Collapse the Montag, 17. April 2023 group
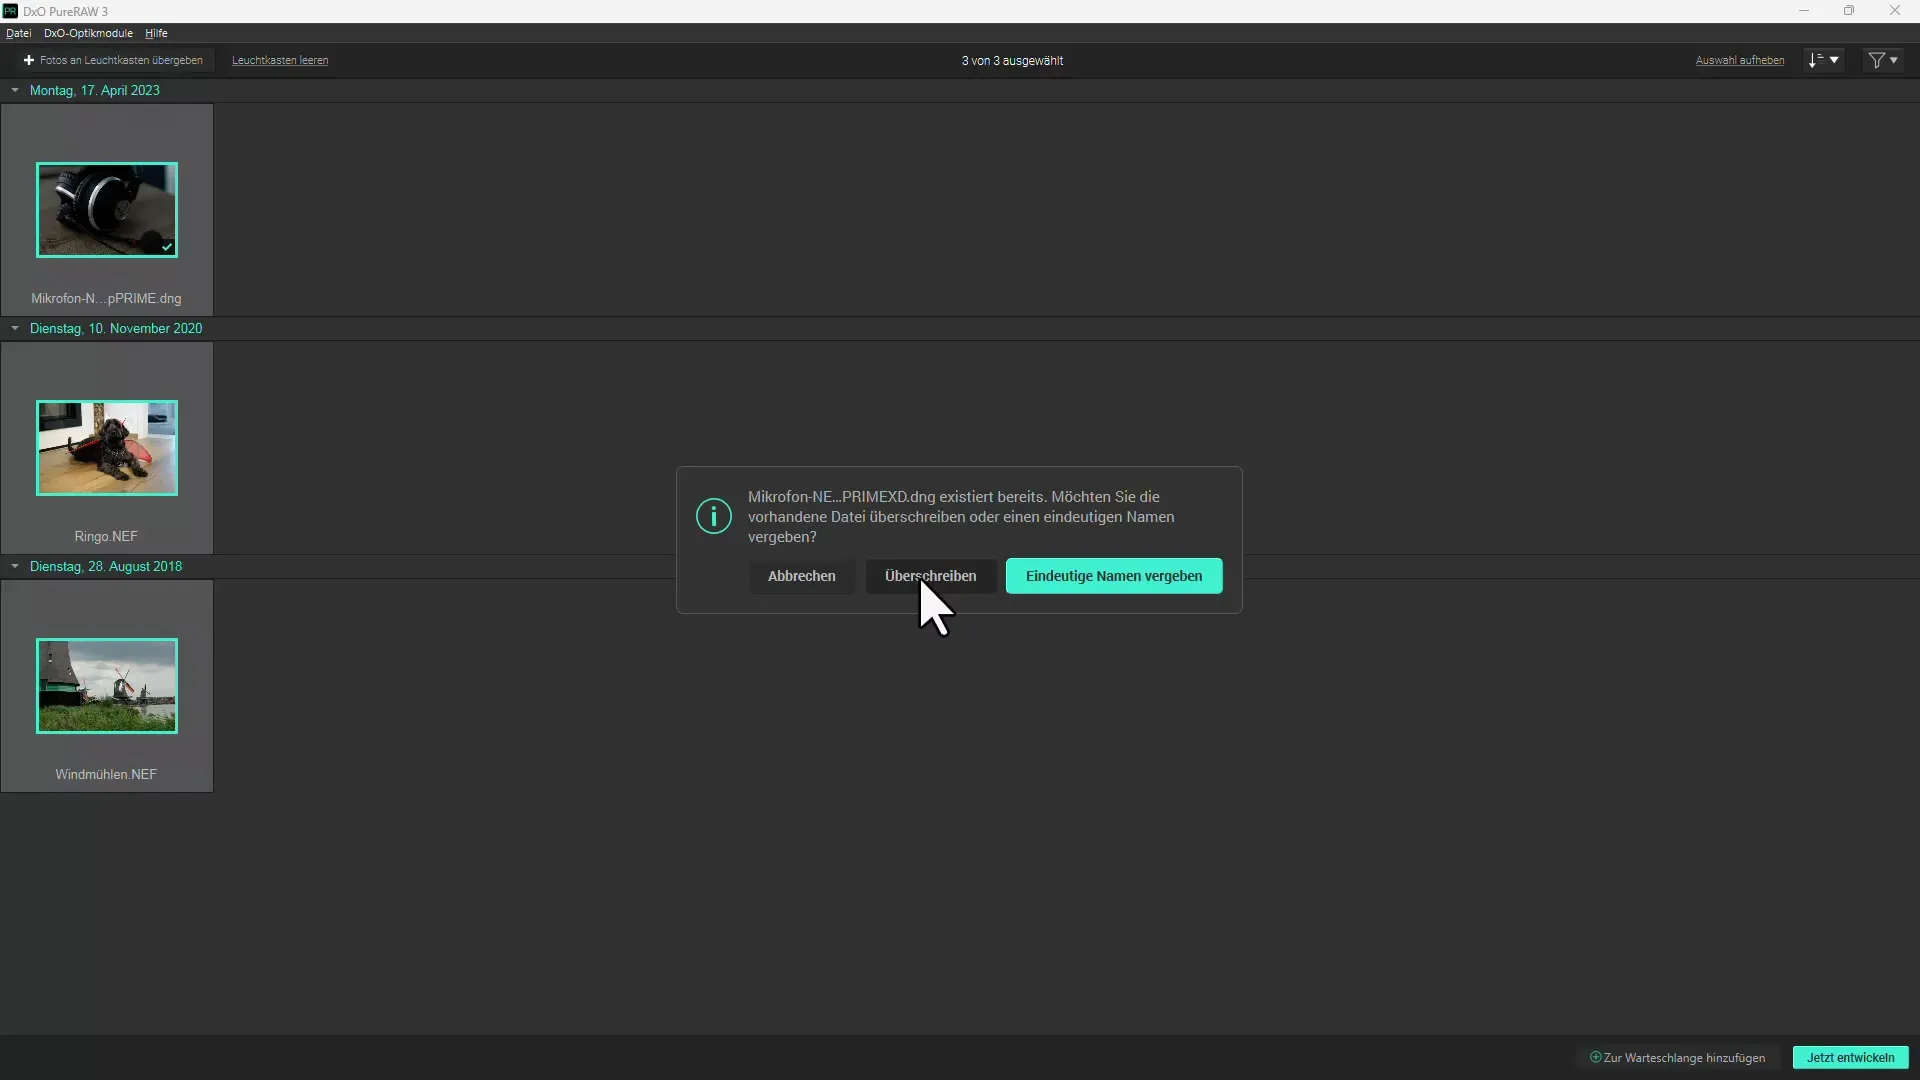 (15, 90)
